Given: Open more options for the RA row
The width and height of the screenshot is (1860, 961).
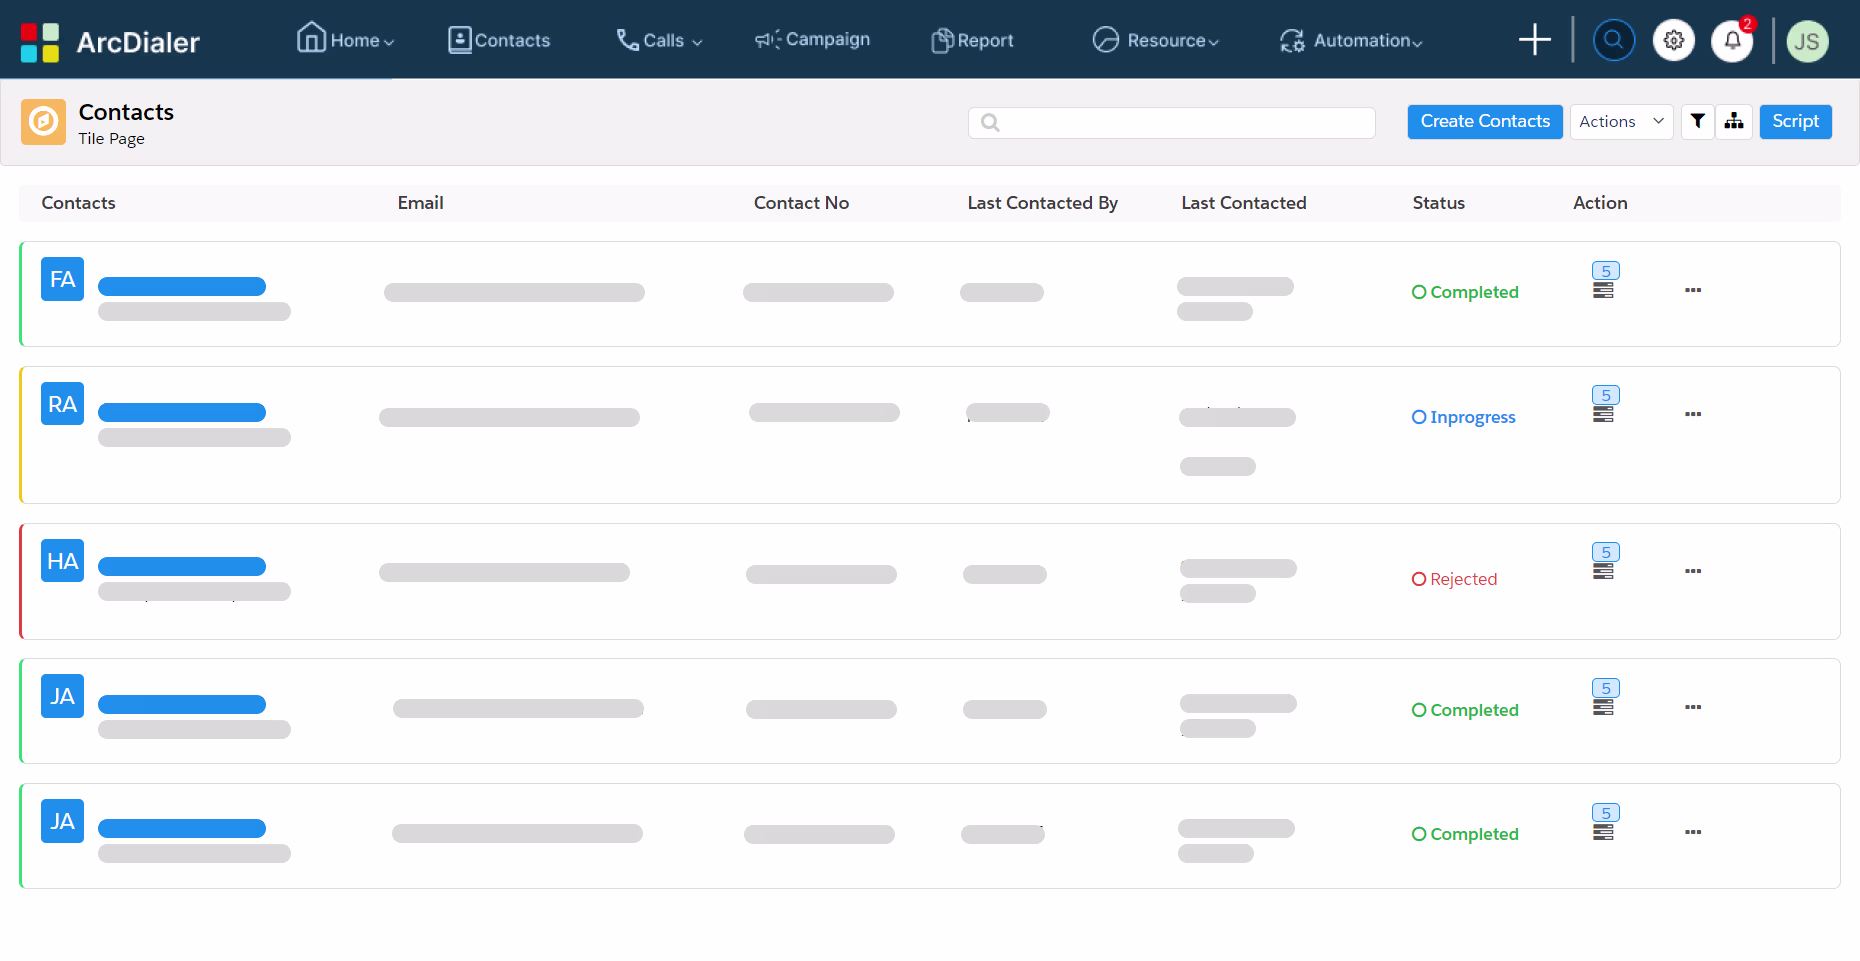Looking at the screenshot, I should [1693, 414].
